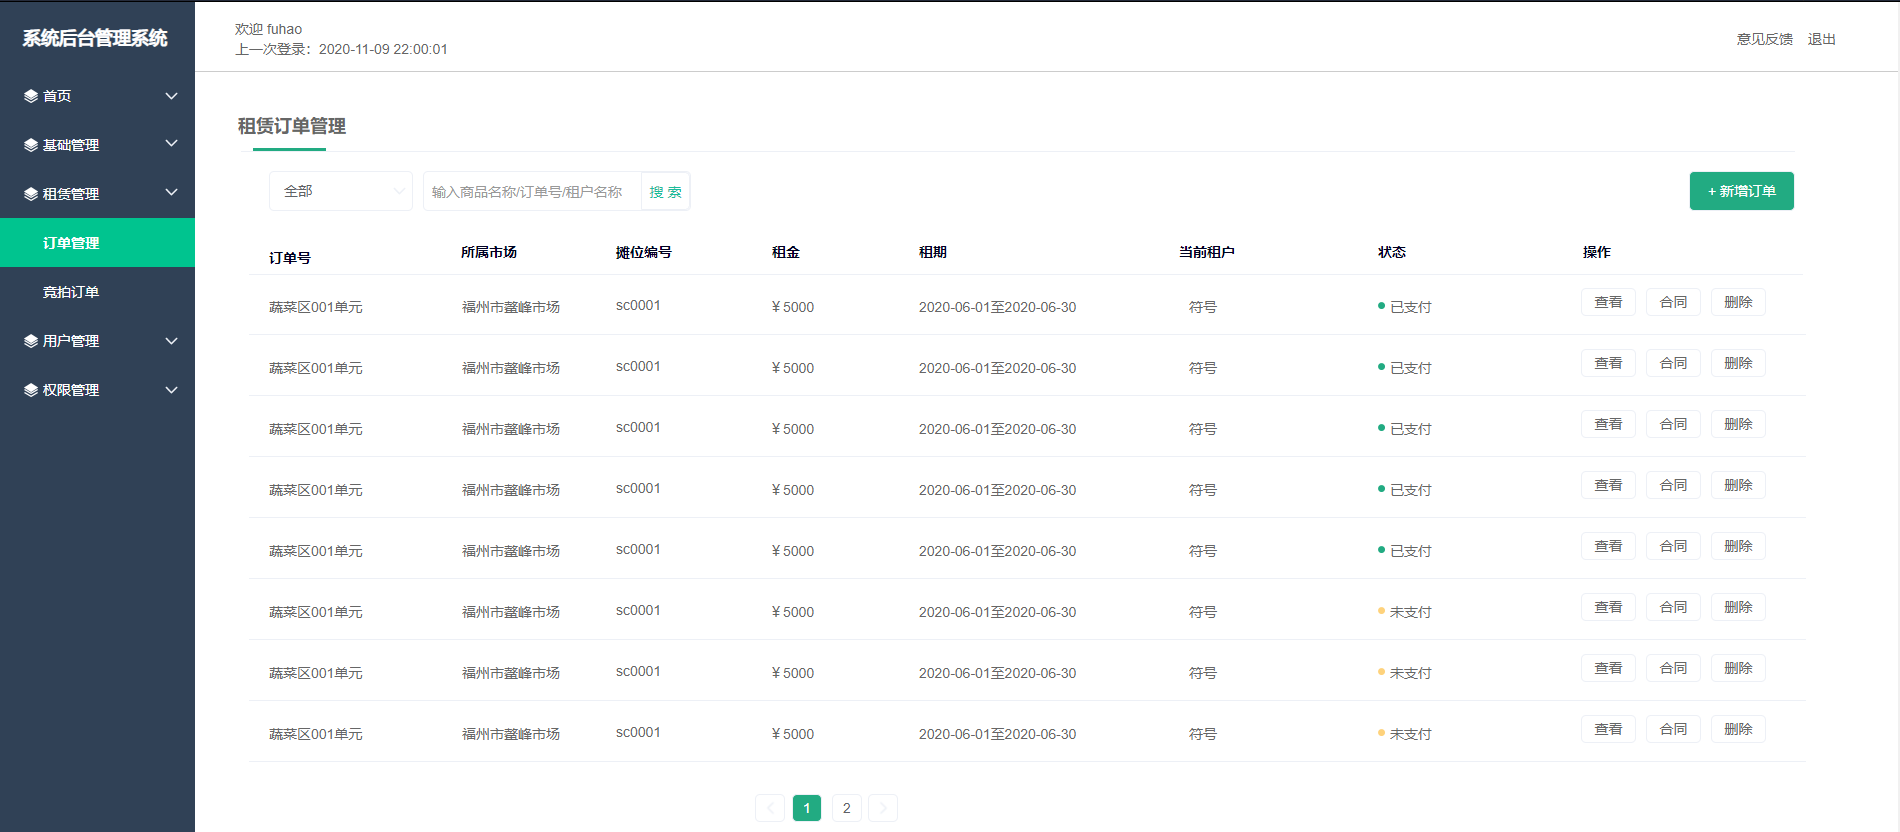Open the 意见反馈 link

pyautogui.click(x=1764, y=39)
